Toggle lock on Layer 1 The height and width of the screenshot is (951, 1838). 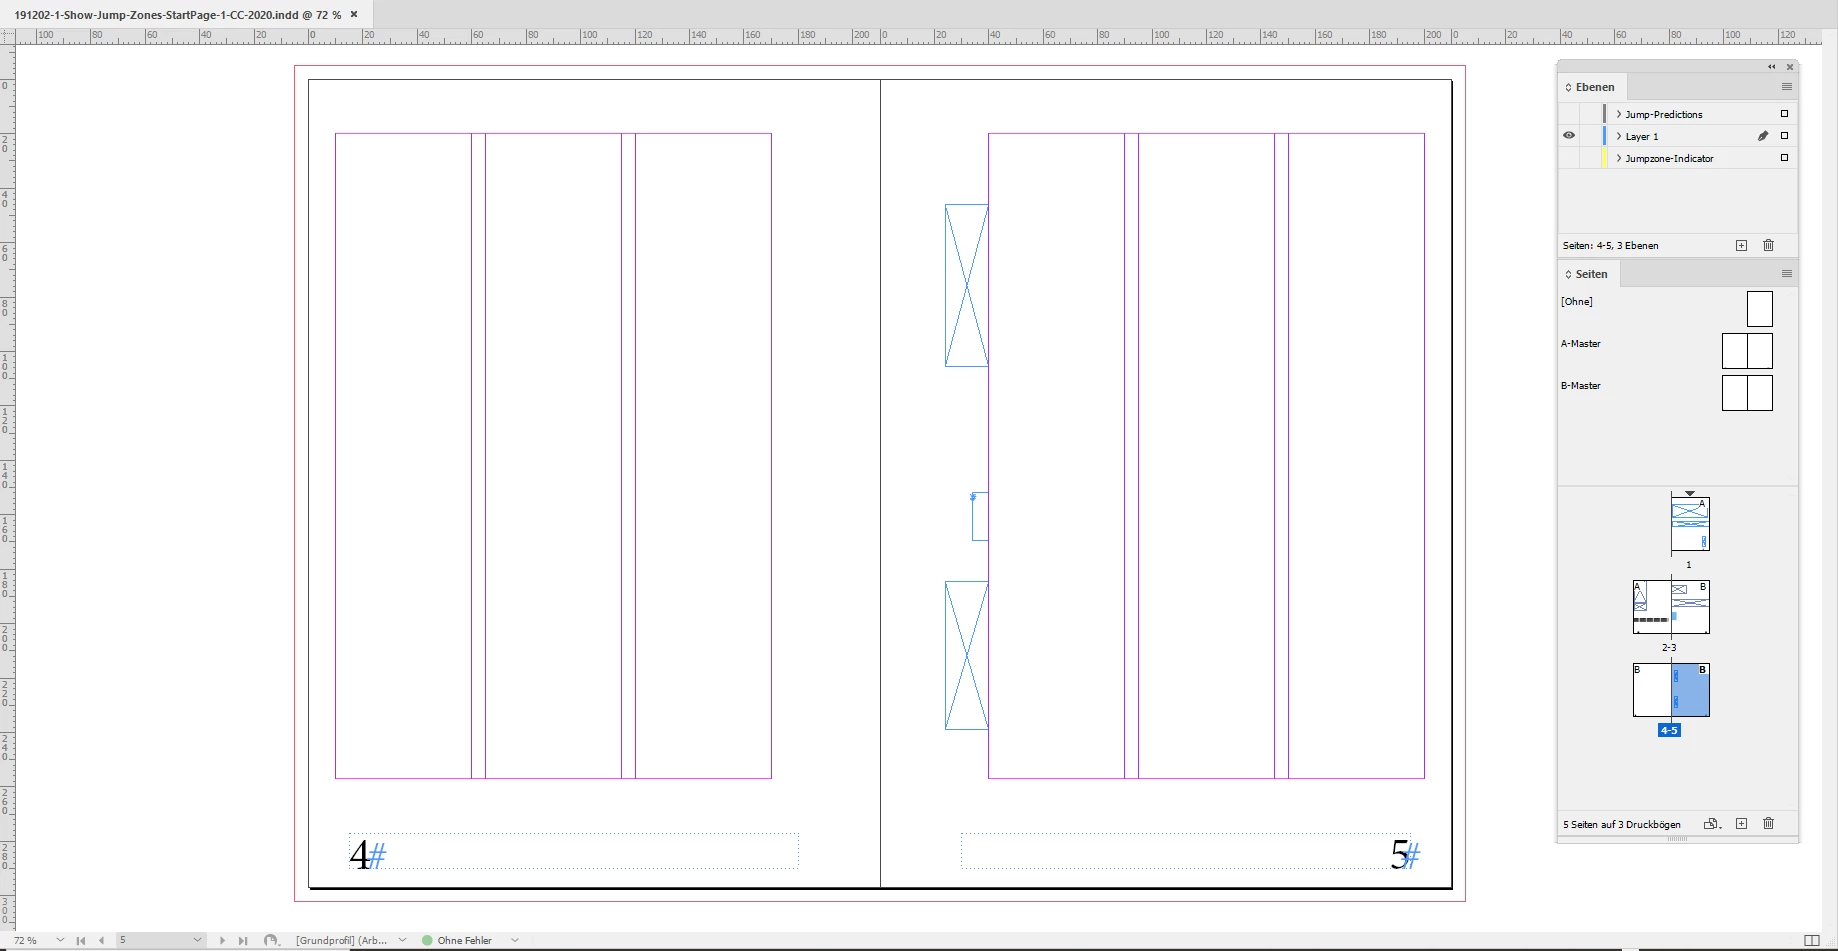coord(1590,136)
